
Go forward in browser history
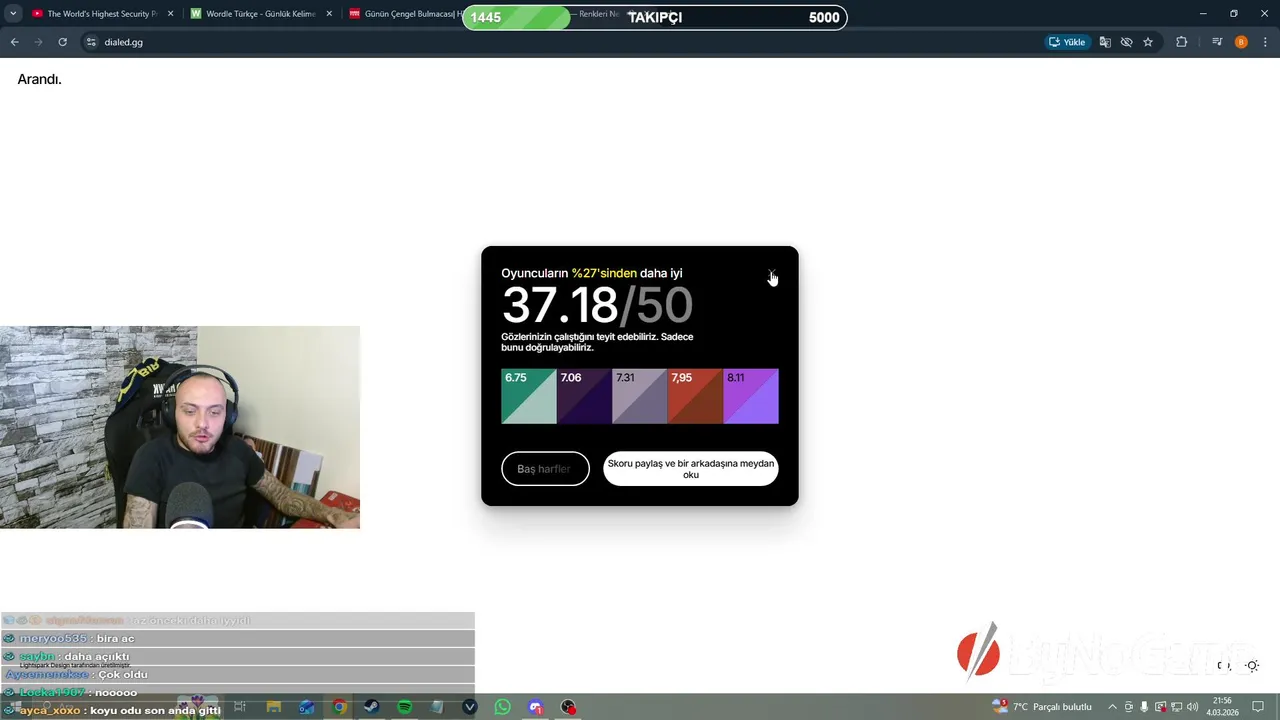(38, 42)
